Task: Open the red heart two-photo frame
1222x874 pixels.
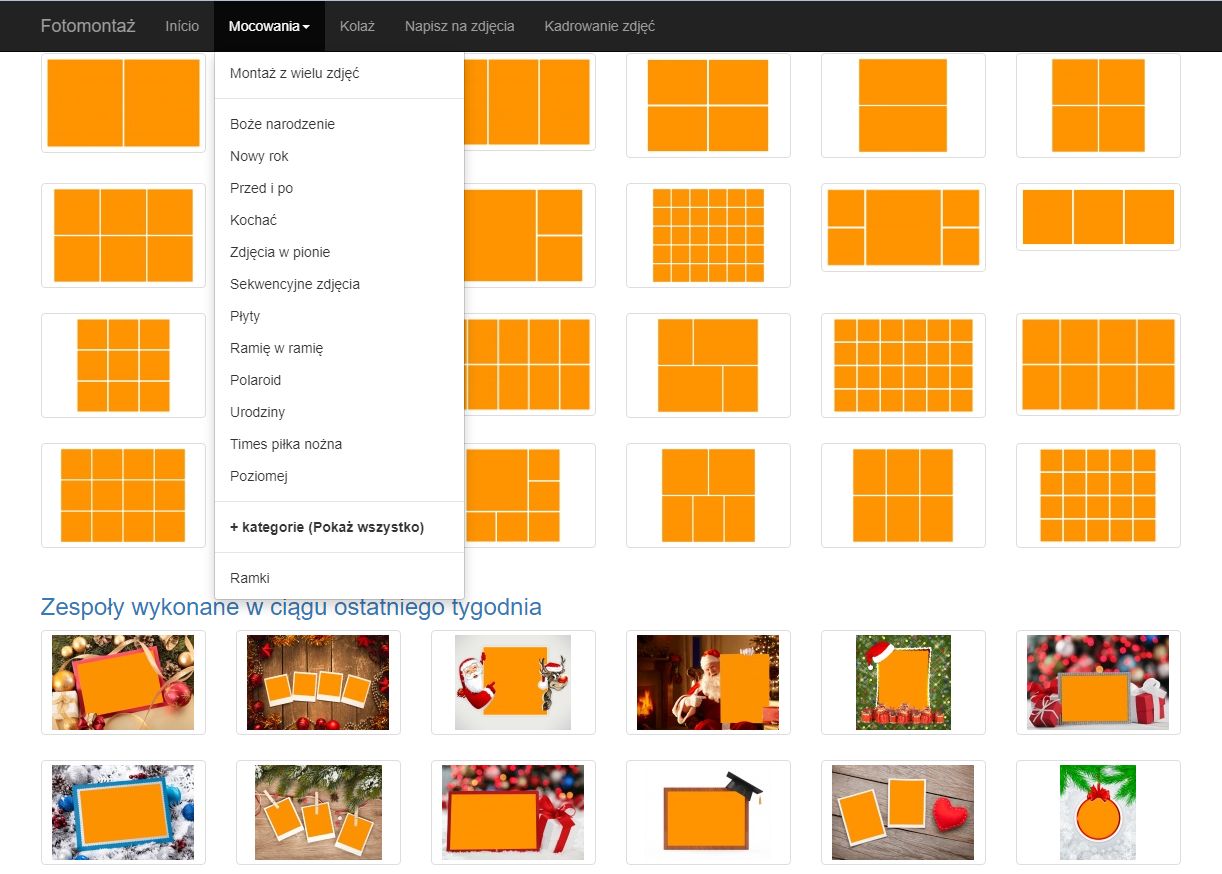Action: click(903, 812)
